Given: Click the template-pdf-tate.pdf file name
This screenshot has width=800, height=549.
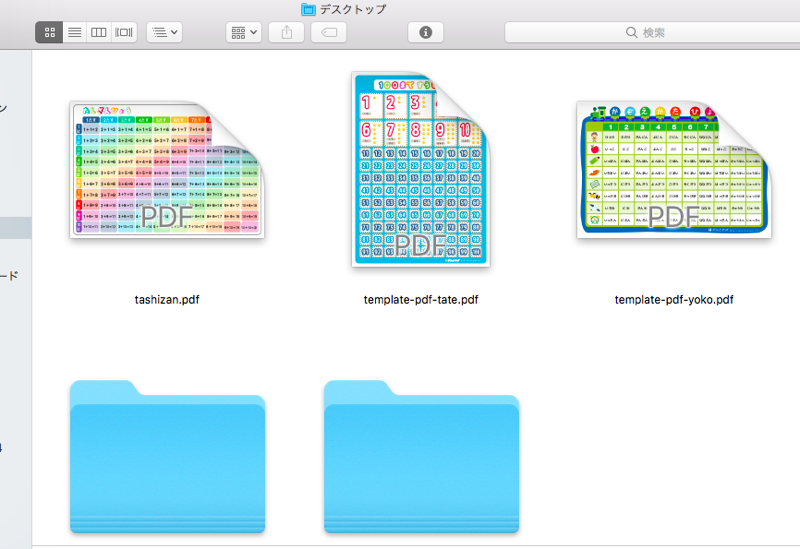Looking at the screenshot, I should point(421,300).
